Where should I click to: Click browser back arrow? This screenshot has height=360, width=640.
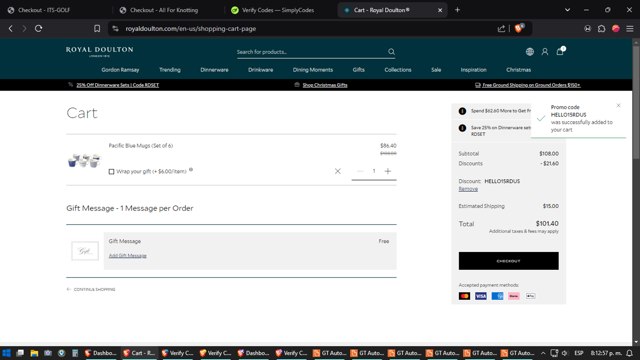click(x=11, y=29)
